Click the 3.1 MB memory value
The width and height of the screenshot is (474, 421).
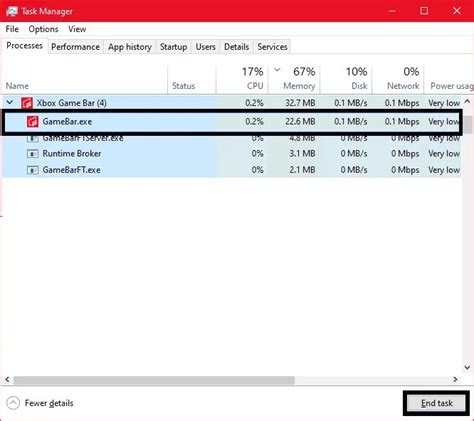click(302, 154)
